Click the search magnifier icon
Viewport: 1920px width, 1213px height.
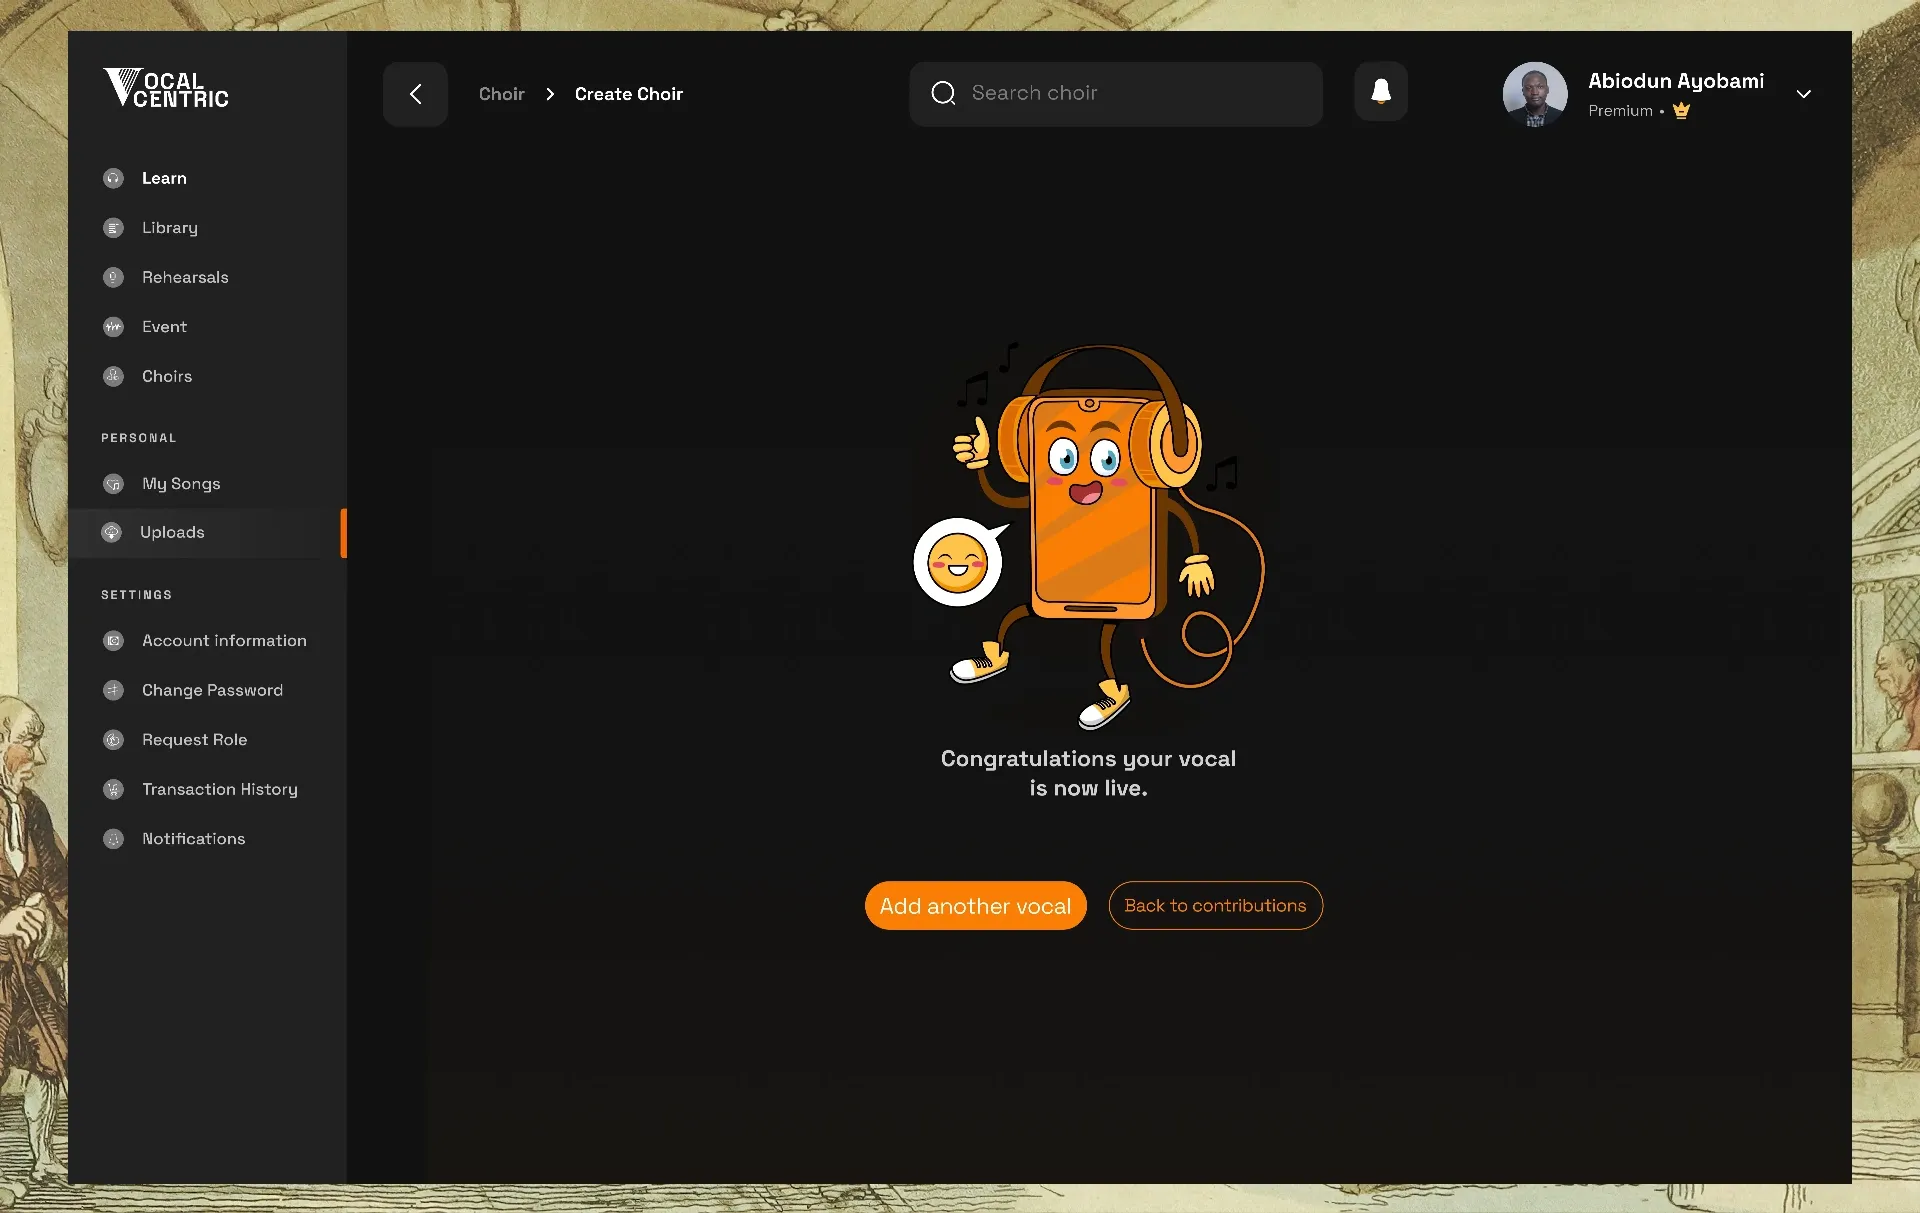click(x=943, y=93)
